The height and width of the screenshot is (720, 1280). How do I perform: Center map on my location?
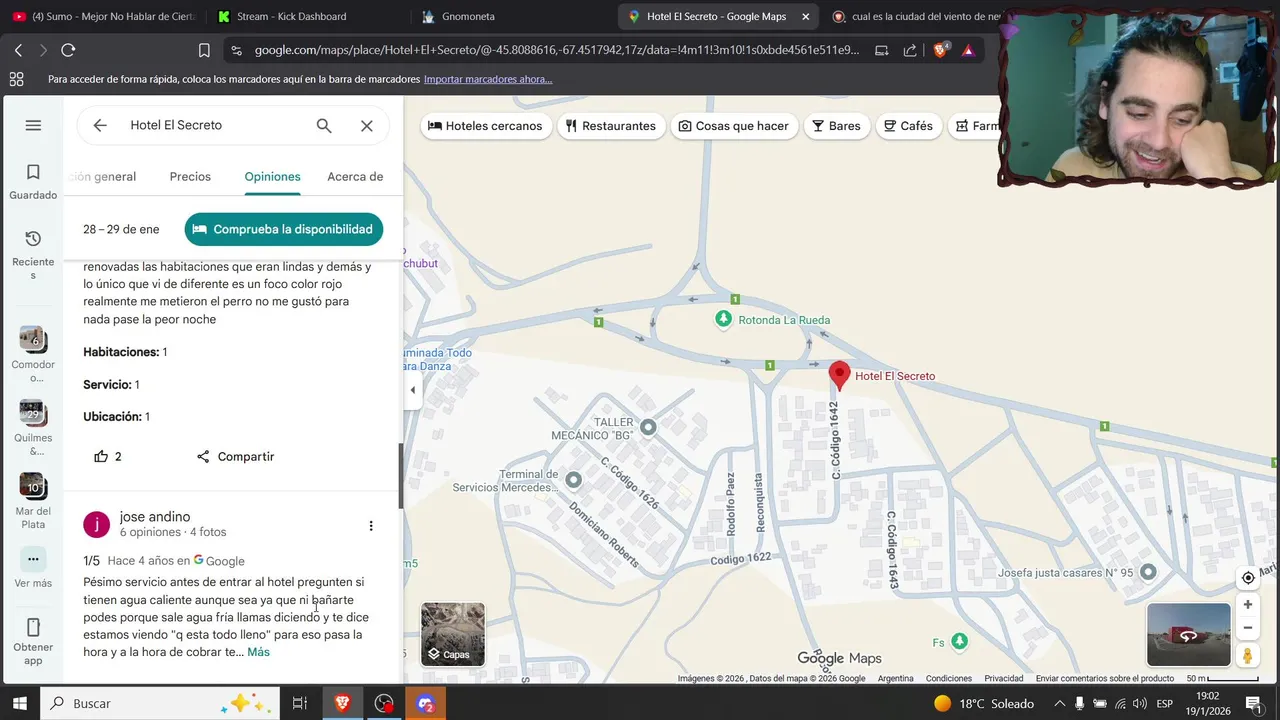[x=1248, y=578]
